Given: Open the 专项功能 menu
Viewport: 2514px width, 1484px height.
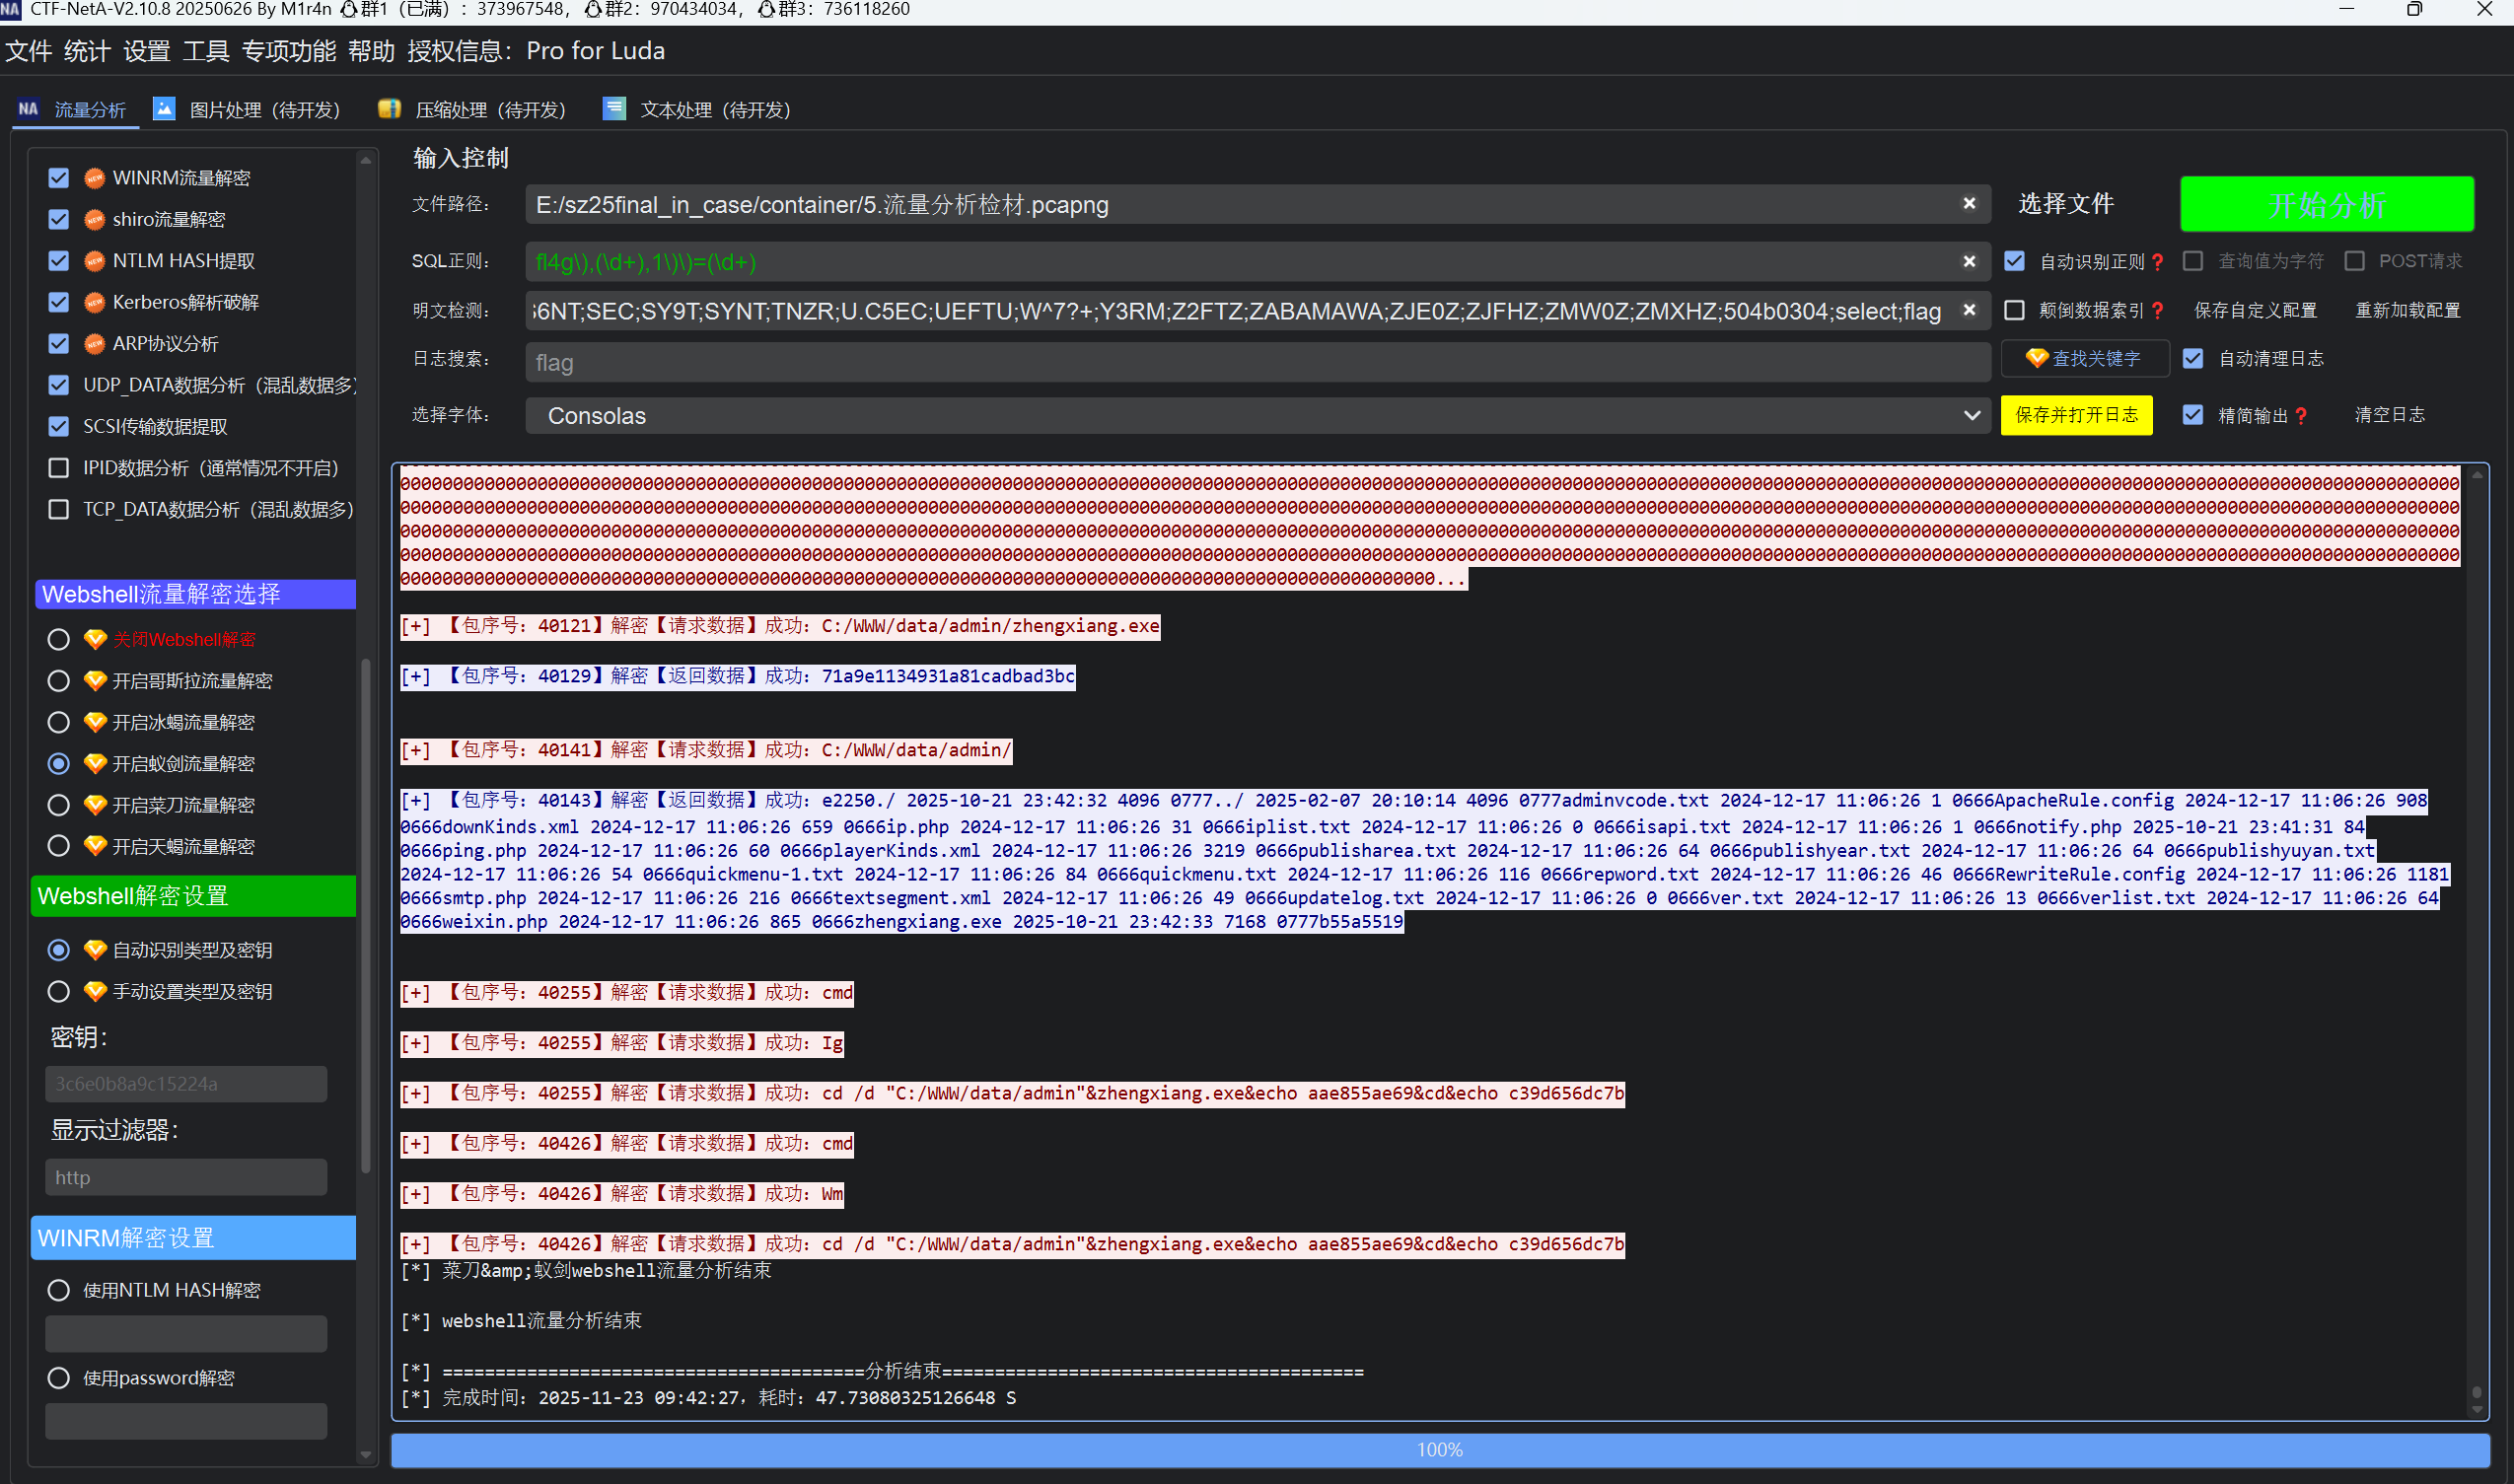Looking at the screenshot, I should coord(288,51).
